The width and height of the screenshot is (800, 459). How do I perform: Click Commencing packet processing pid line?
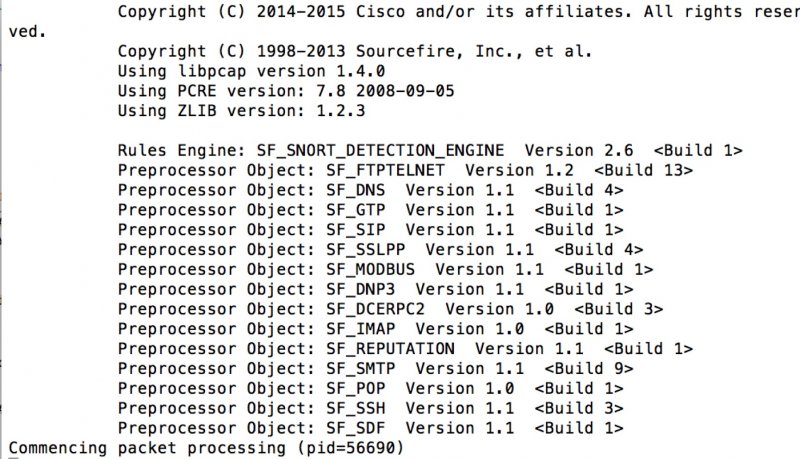206,449
